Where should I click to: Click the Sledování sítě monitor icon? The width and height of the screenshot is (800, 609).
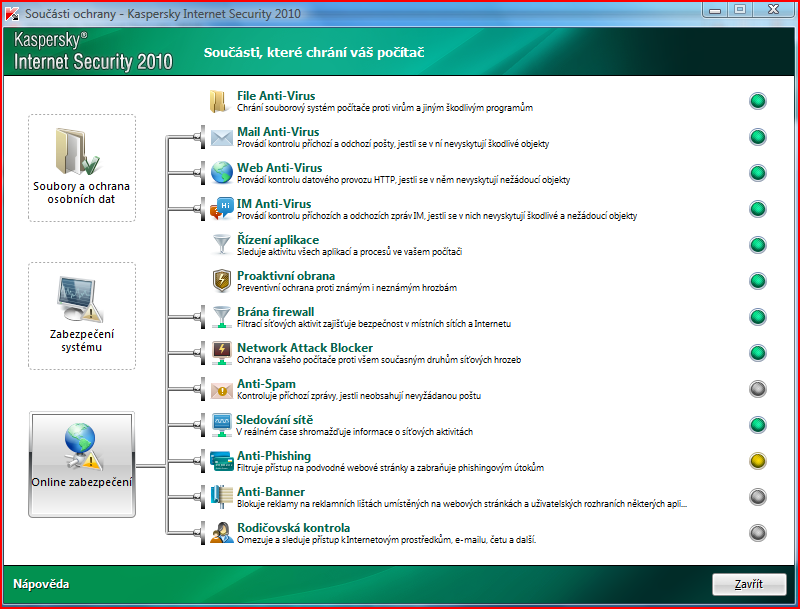221,425
